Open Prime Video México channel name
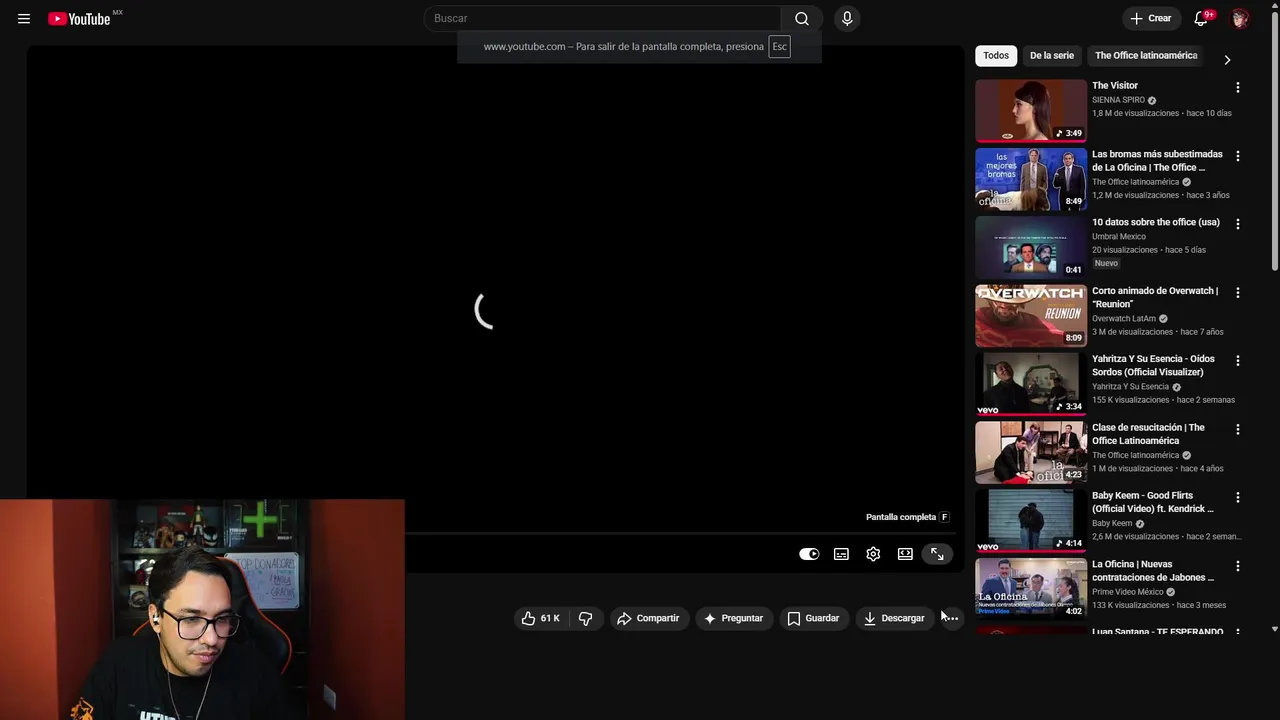1280x720 pixels. click(x=1128, y=592)
